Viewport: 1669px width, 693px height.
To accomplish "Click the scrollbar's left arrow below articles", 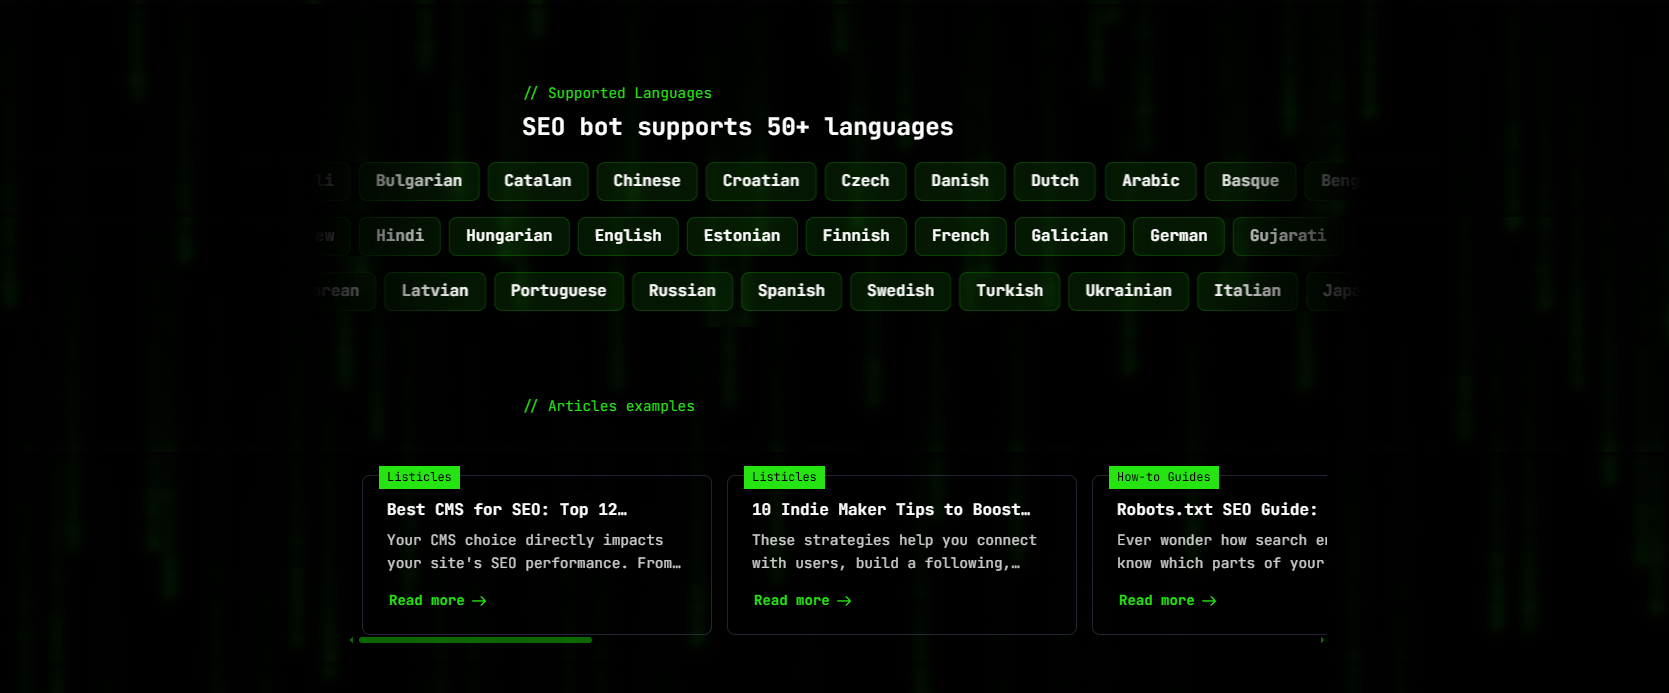I will coord(352,640).
